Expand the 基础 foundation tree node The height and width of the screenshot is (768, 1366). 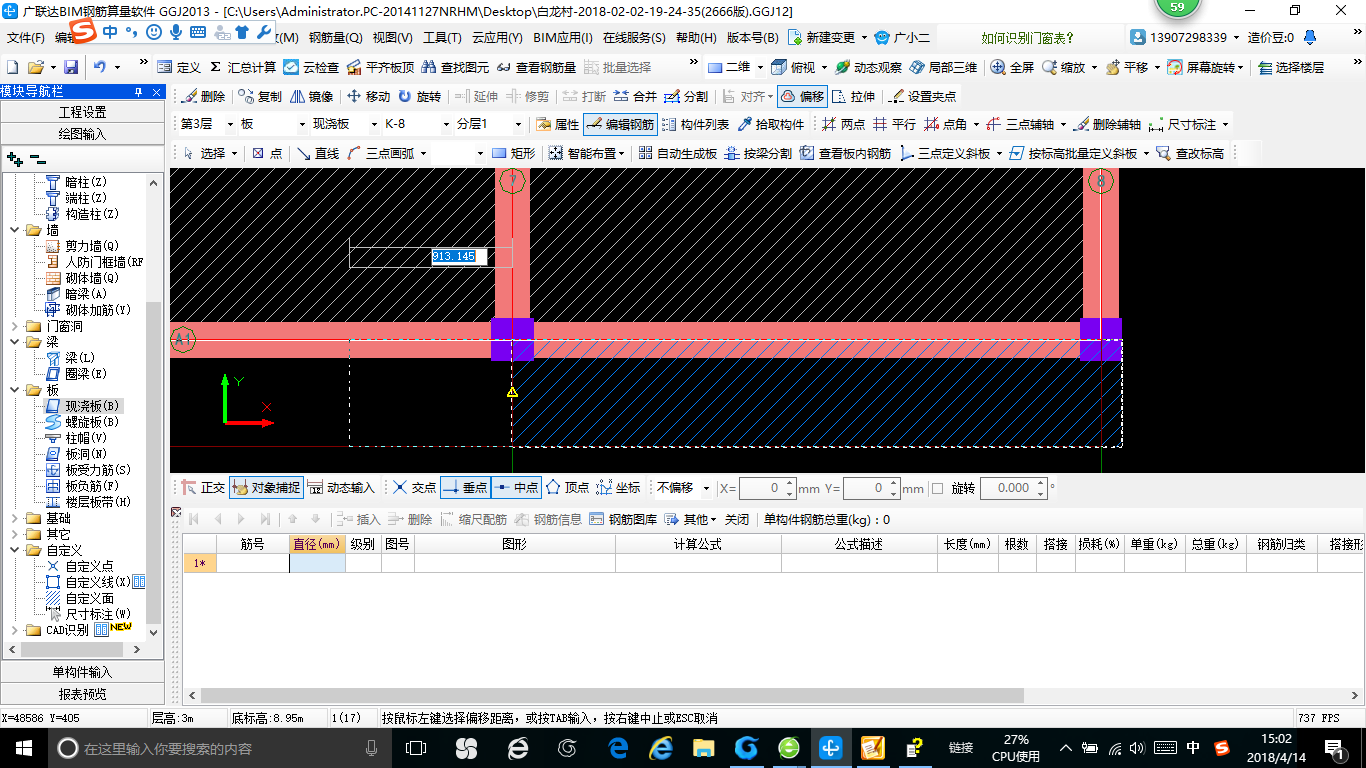(x=14, y=518)
